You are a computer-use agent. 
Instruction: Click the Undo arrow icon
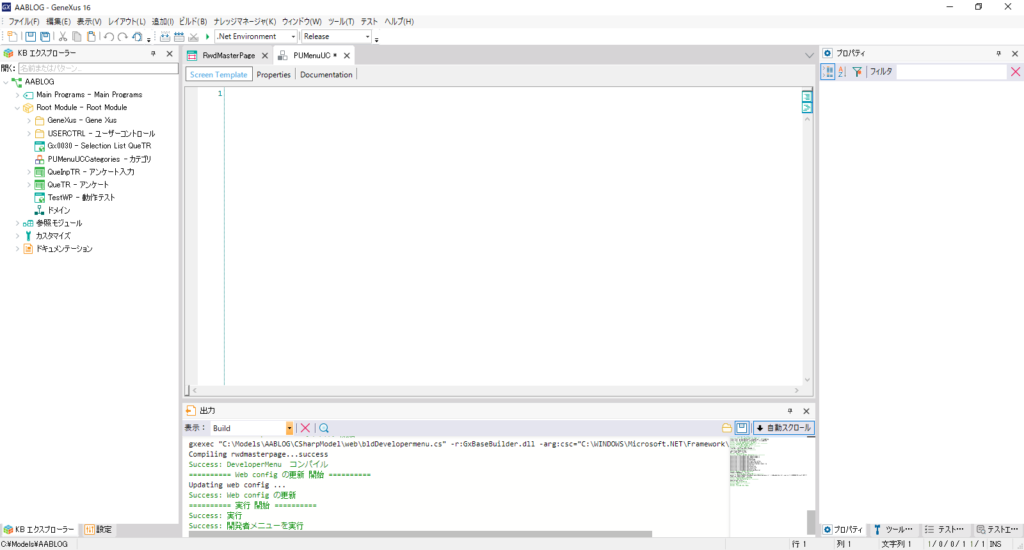[x=109, y=37]
